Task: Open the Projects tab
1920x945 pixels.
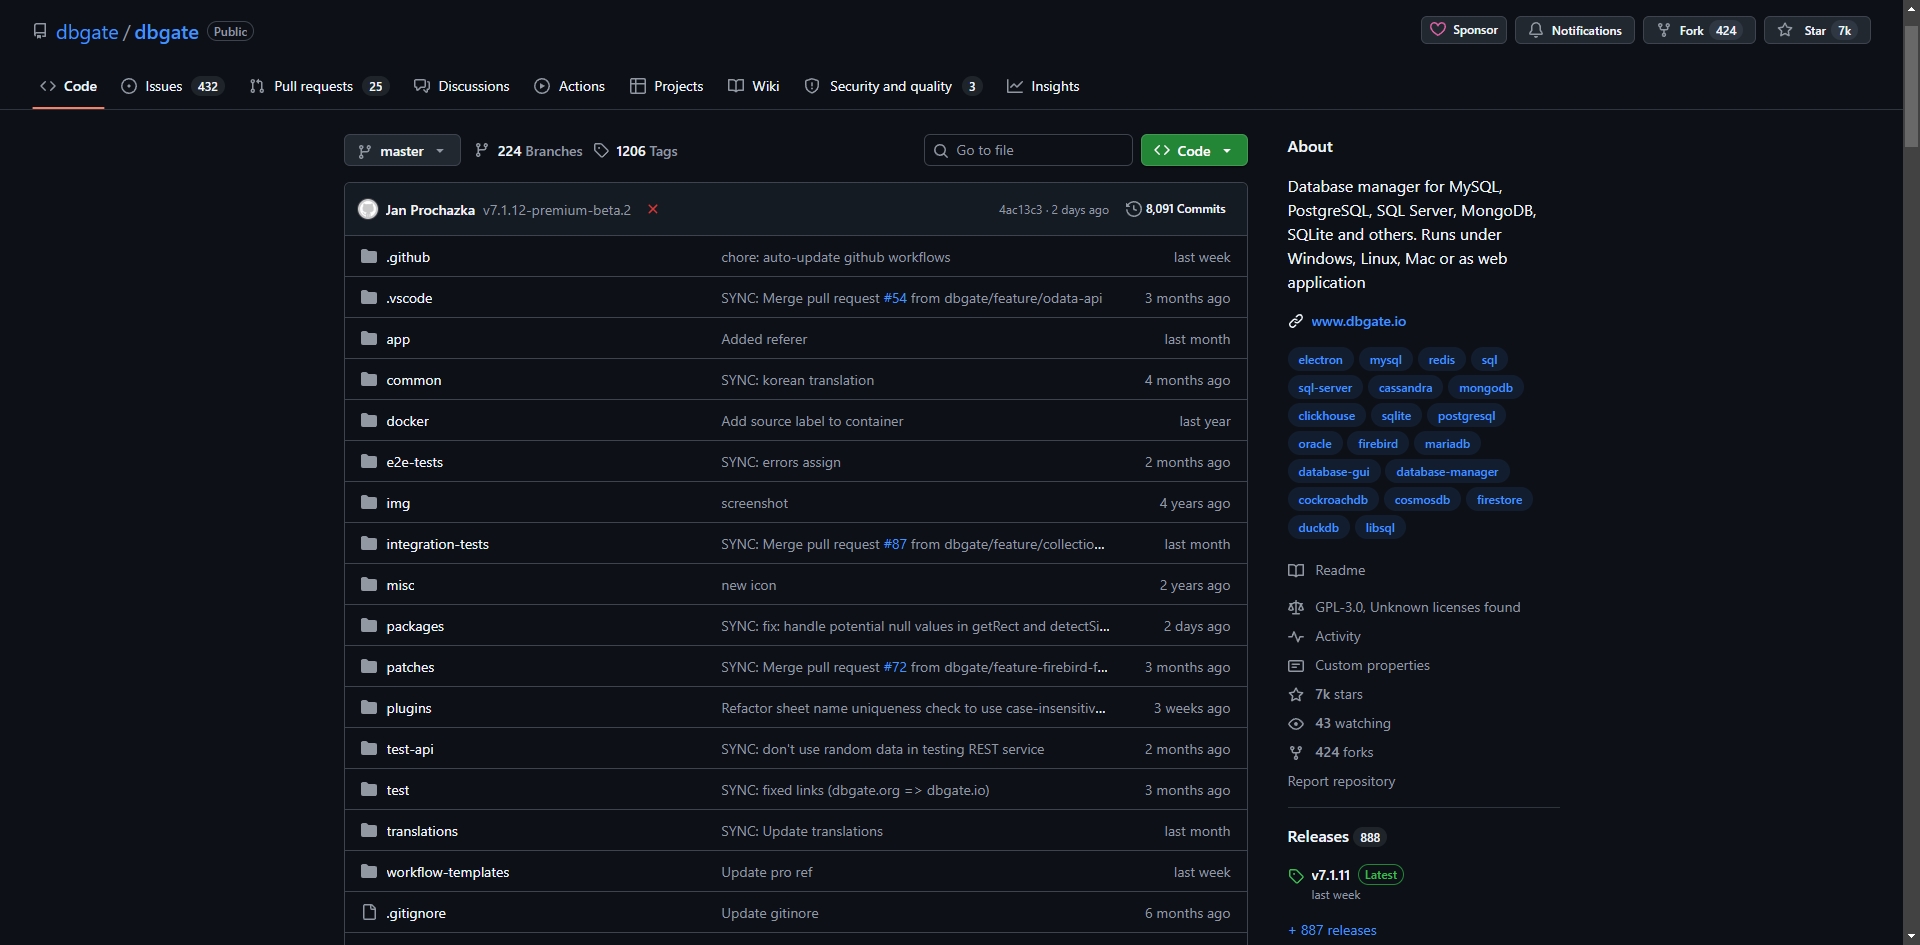Action: [x=666, y=86]
